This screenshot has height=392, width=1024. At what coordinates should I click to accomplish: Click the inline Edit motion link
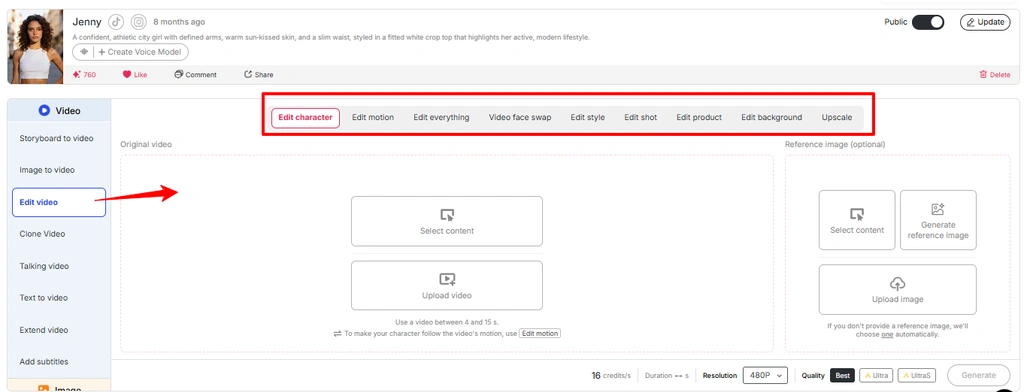[540, 333]
